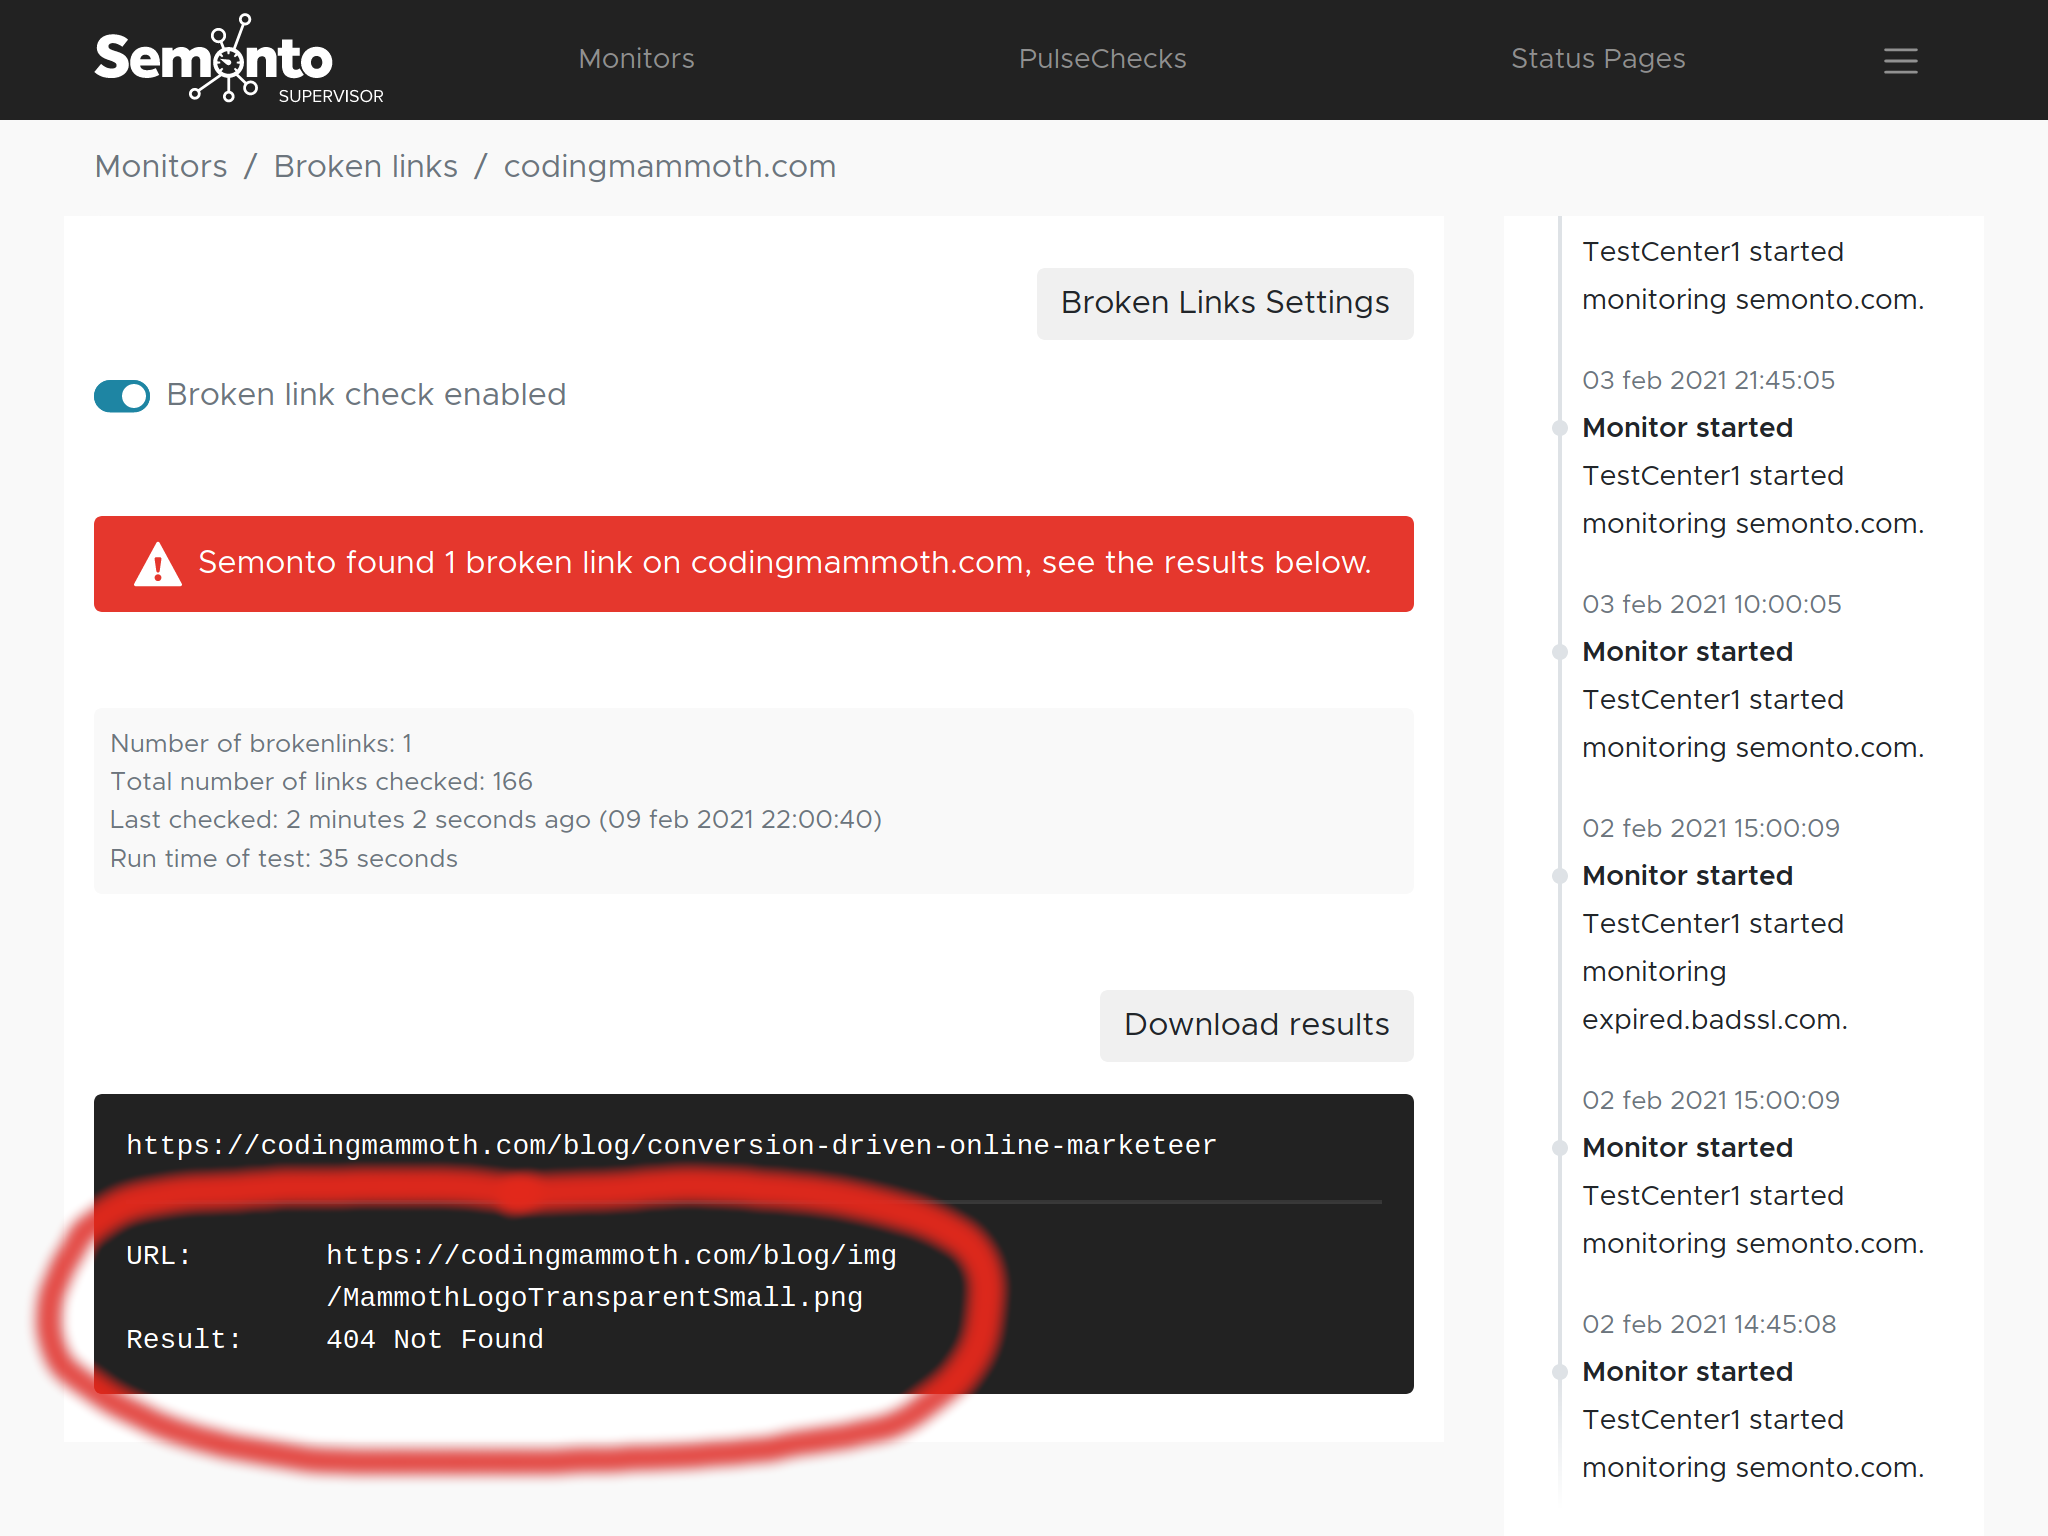Click the conversion-driven-online-marketeer page URL

click(x=670, y=1145)
